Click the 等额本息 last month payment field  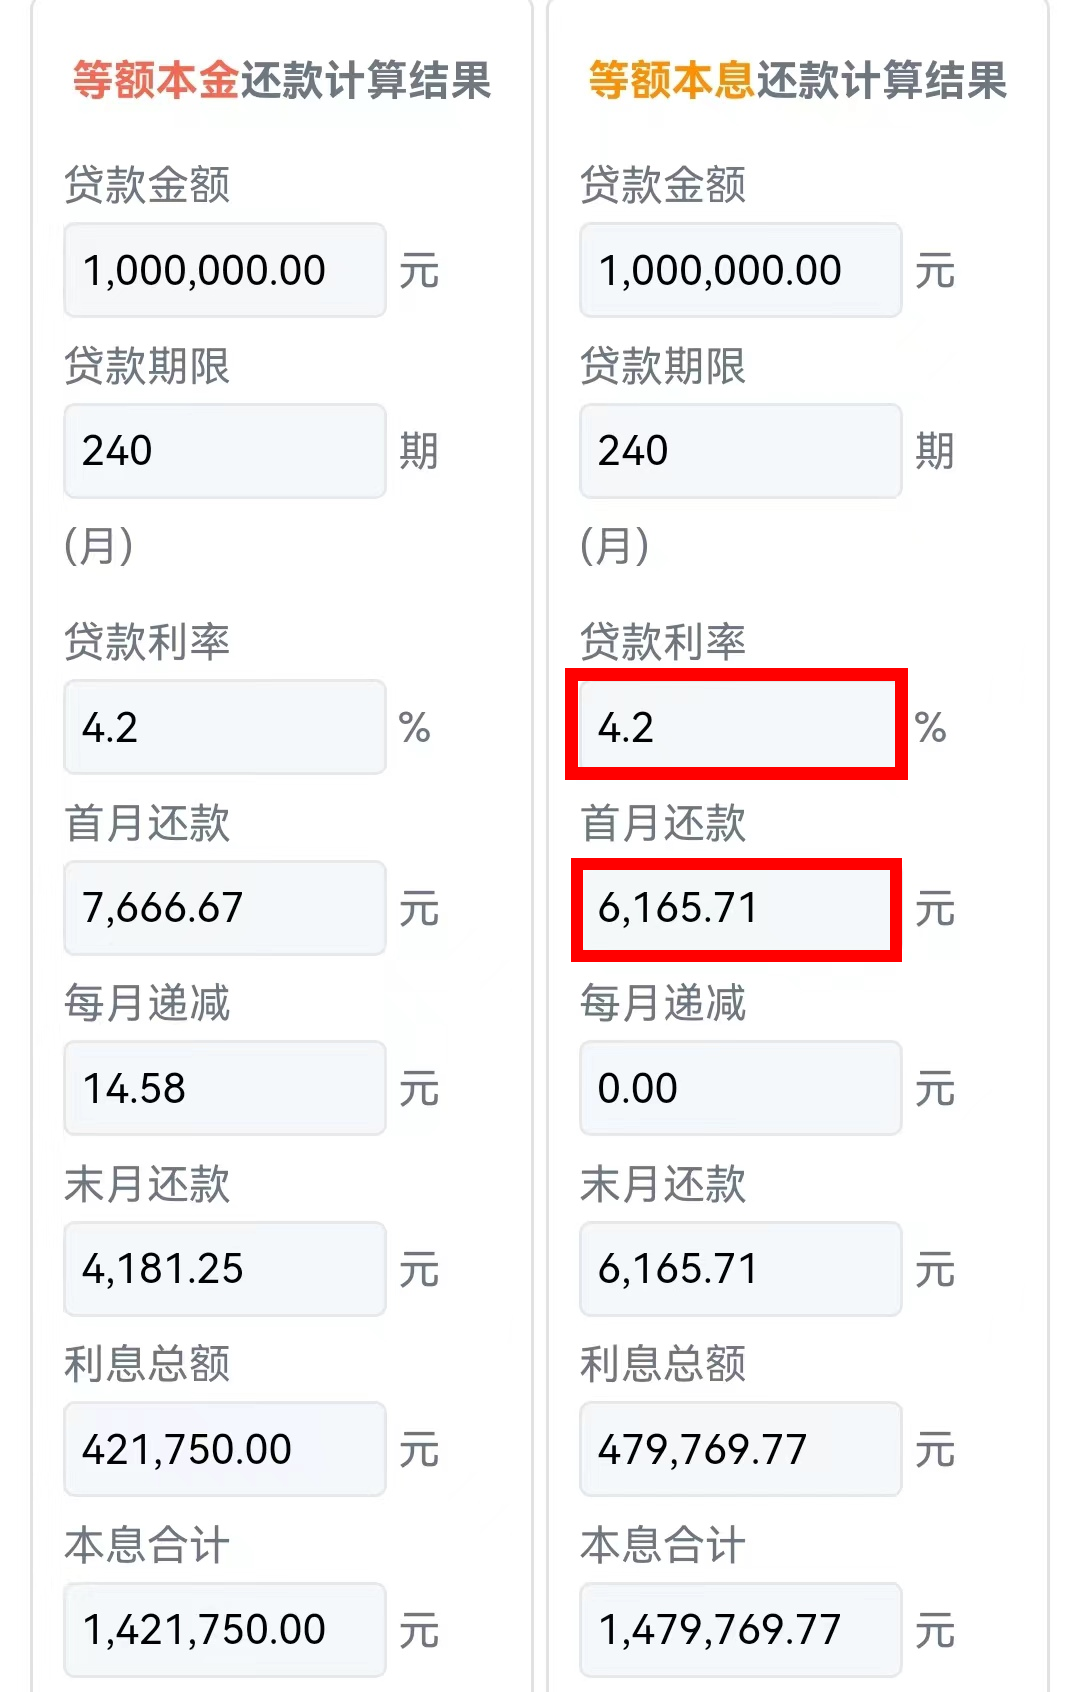(x=740, y=1268)
